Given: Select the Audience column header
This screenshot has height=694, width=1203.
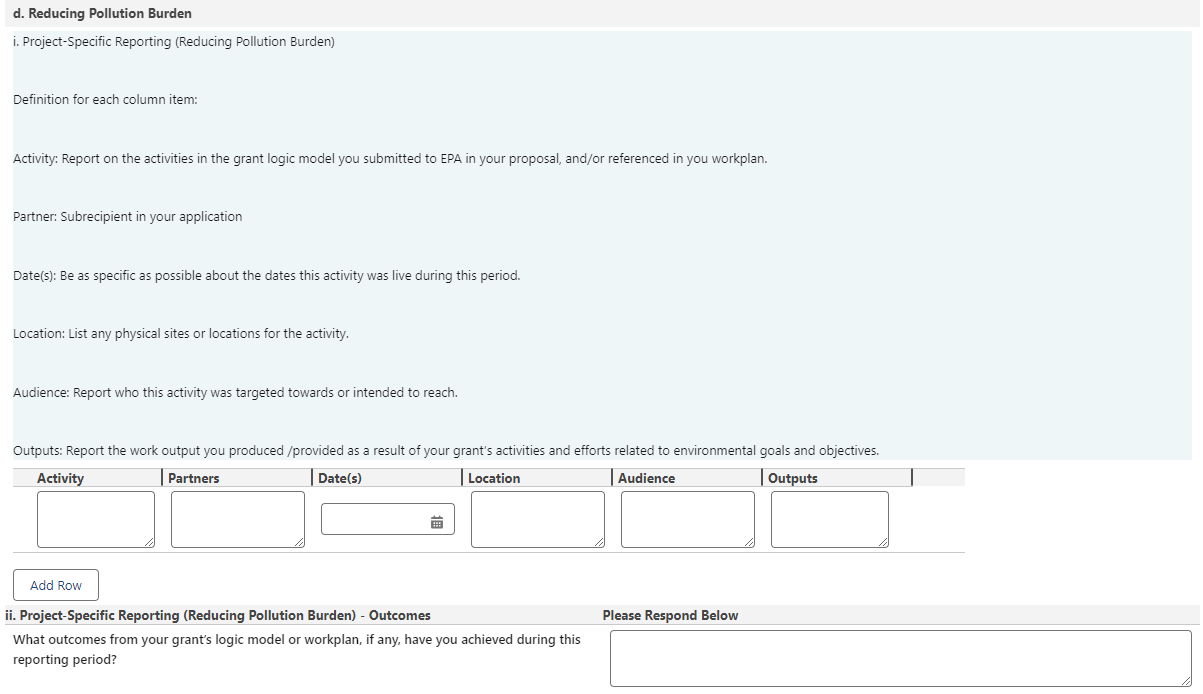Looking at the screenshot, I should tap(646, 478).
